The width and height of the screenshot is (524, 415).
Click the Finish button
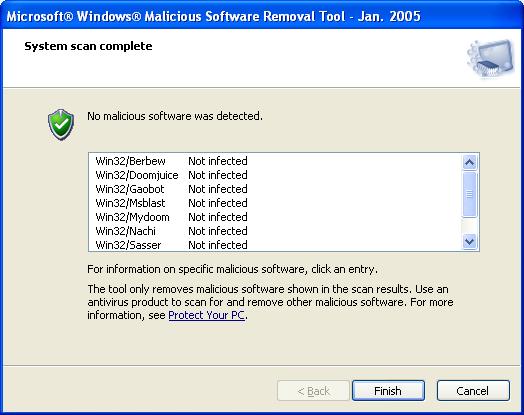[x=388, y=390]
